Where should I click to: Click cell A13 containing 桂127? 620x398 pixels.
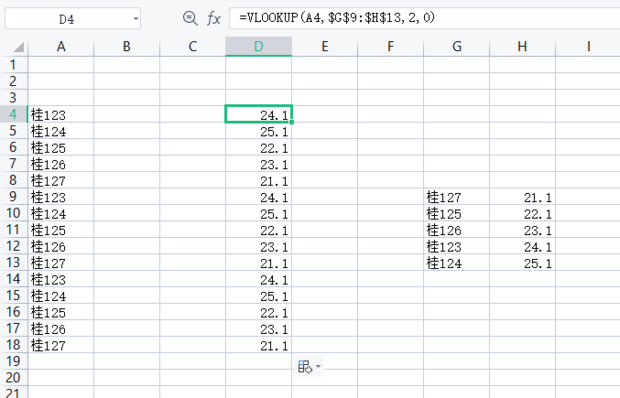(61, 262)
